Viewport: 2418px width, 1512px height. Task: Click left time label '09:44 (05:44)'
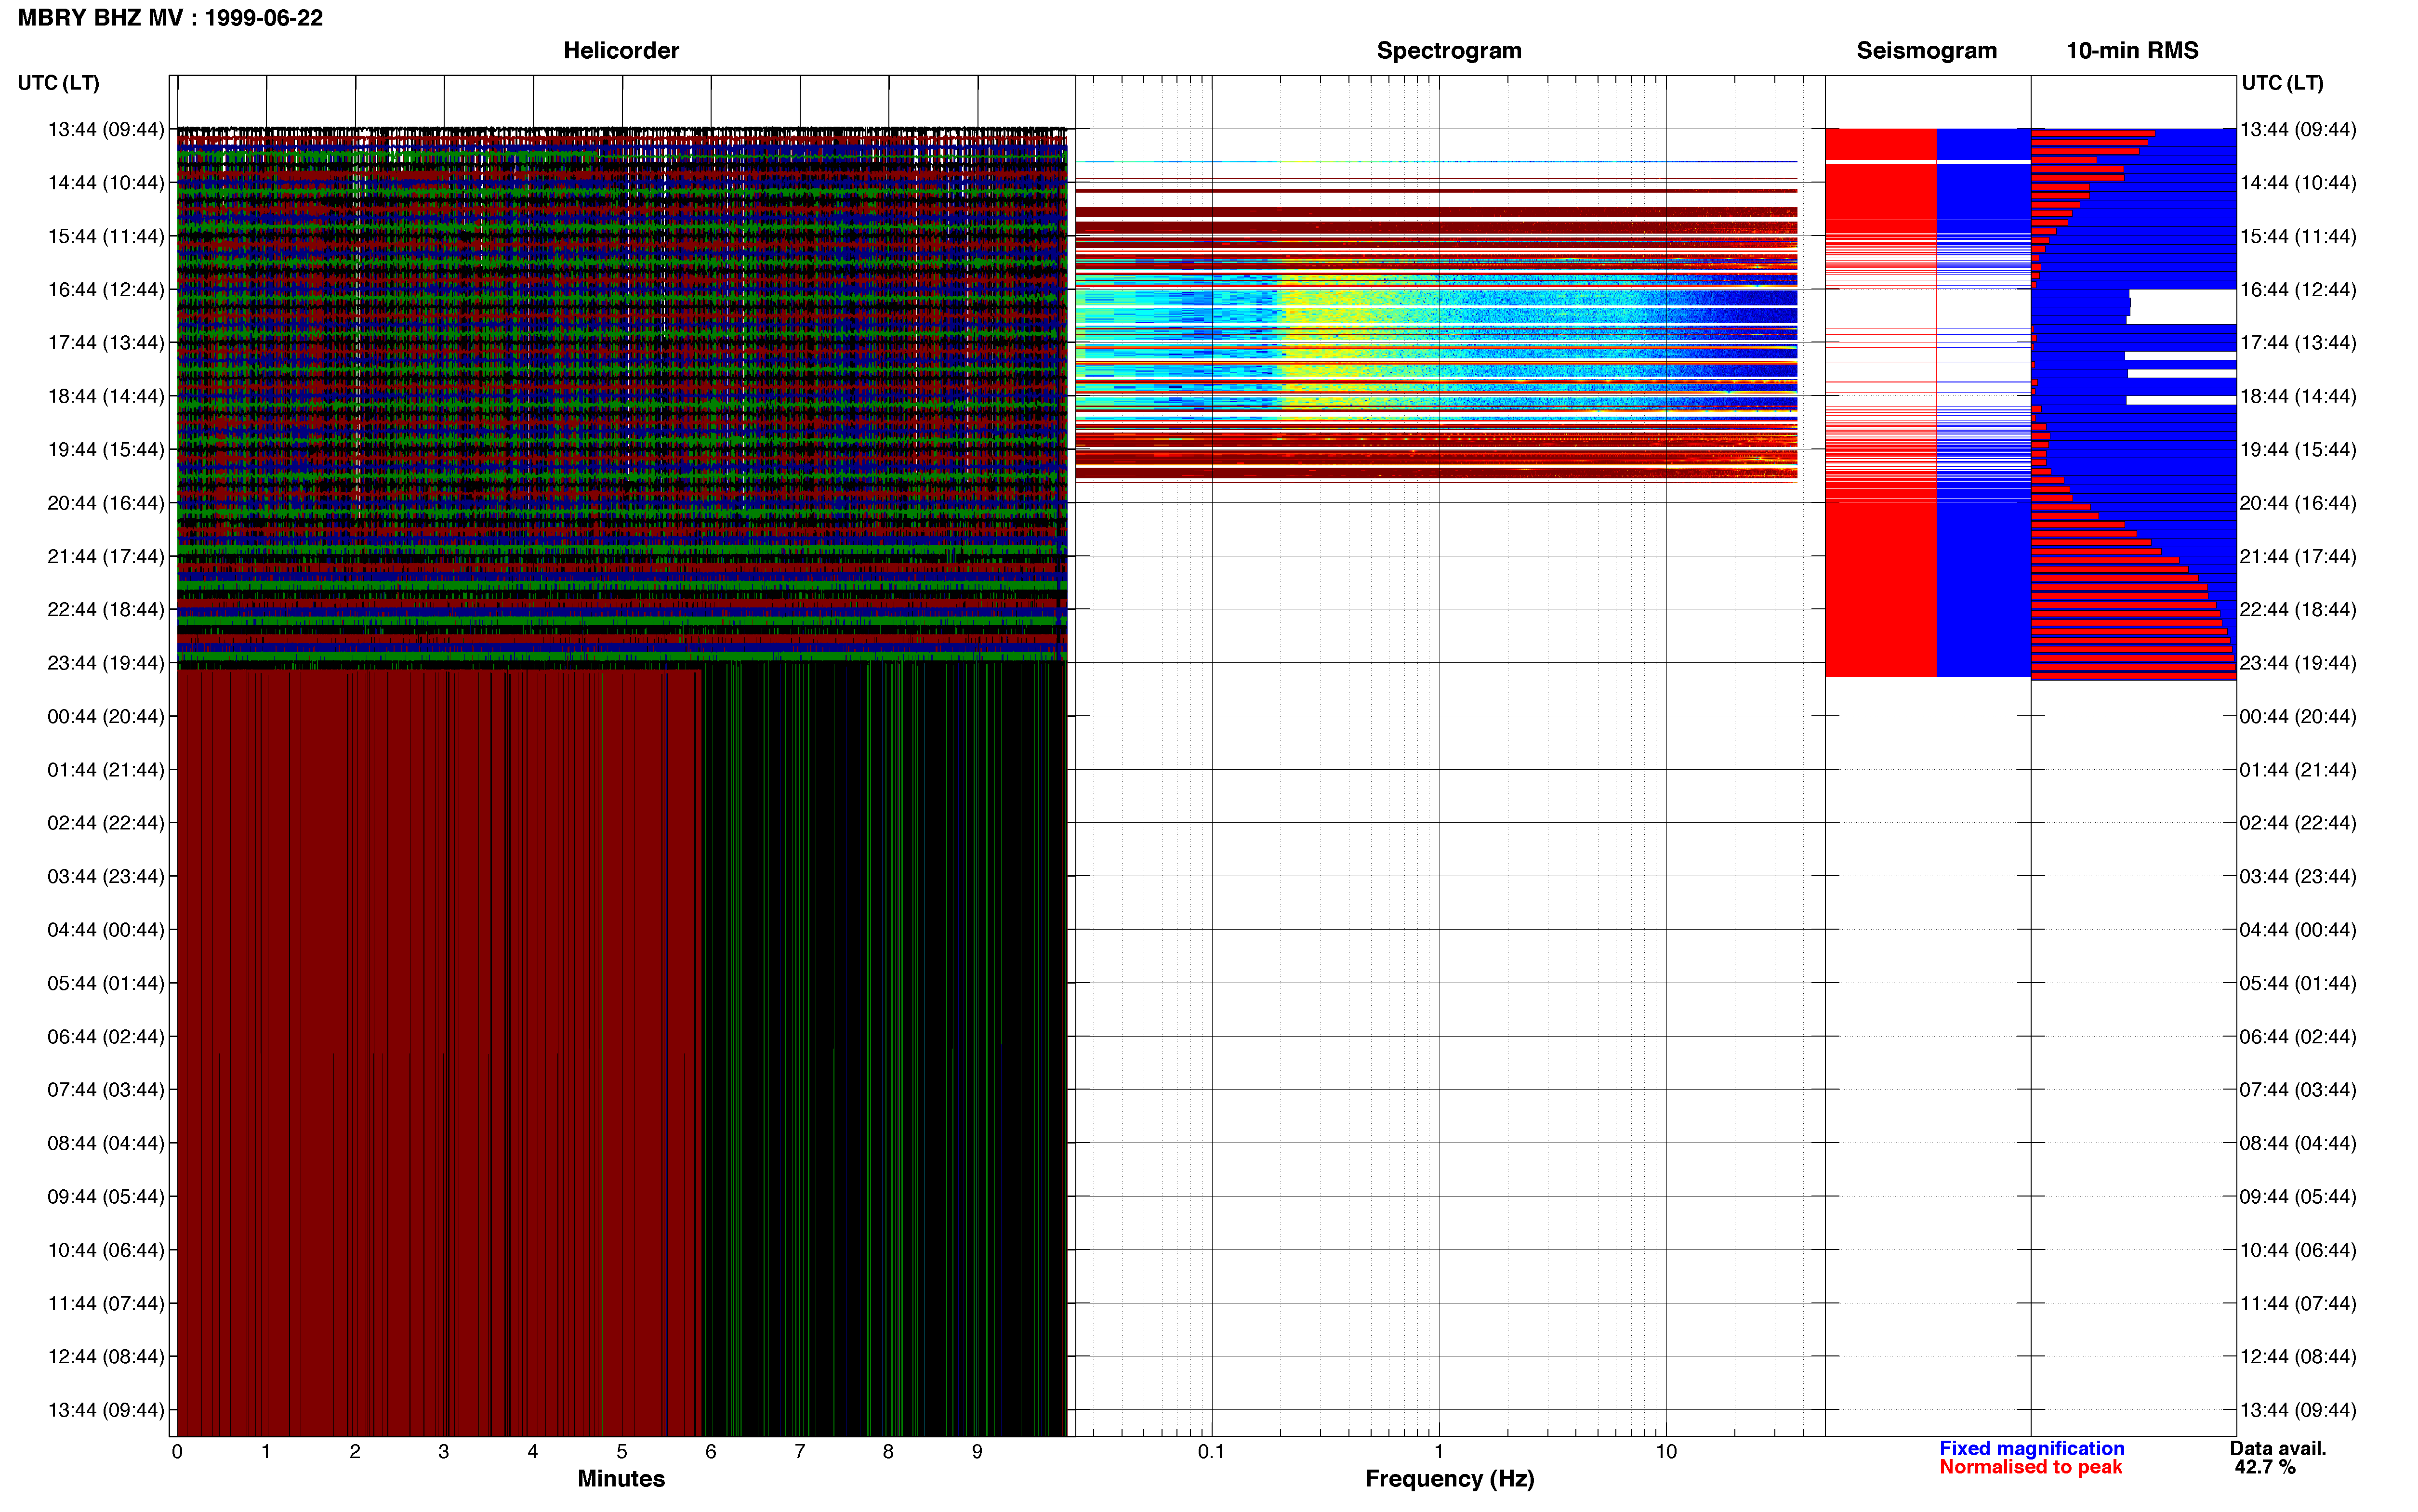[106, 1197]
